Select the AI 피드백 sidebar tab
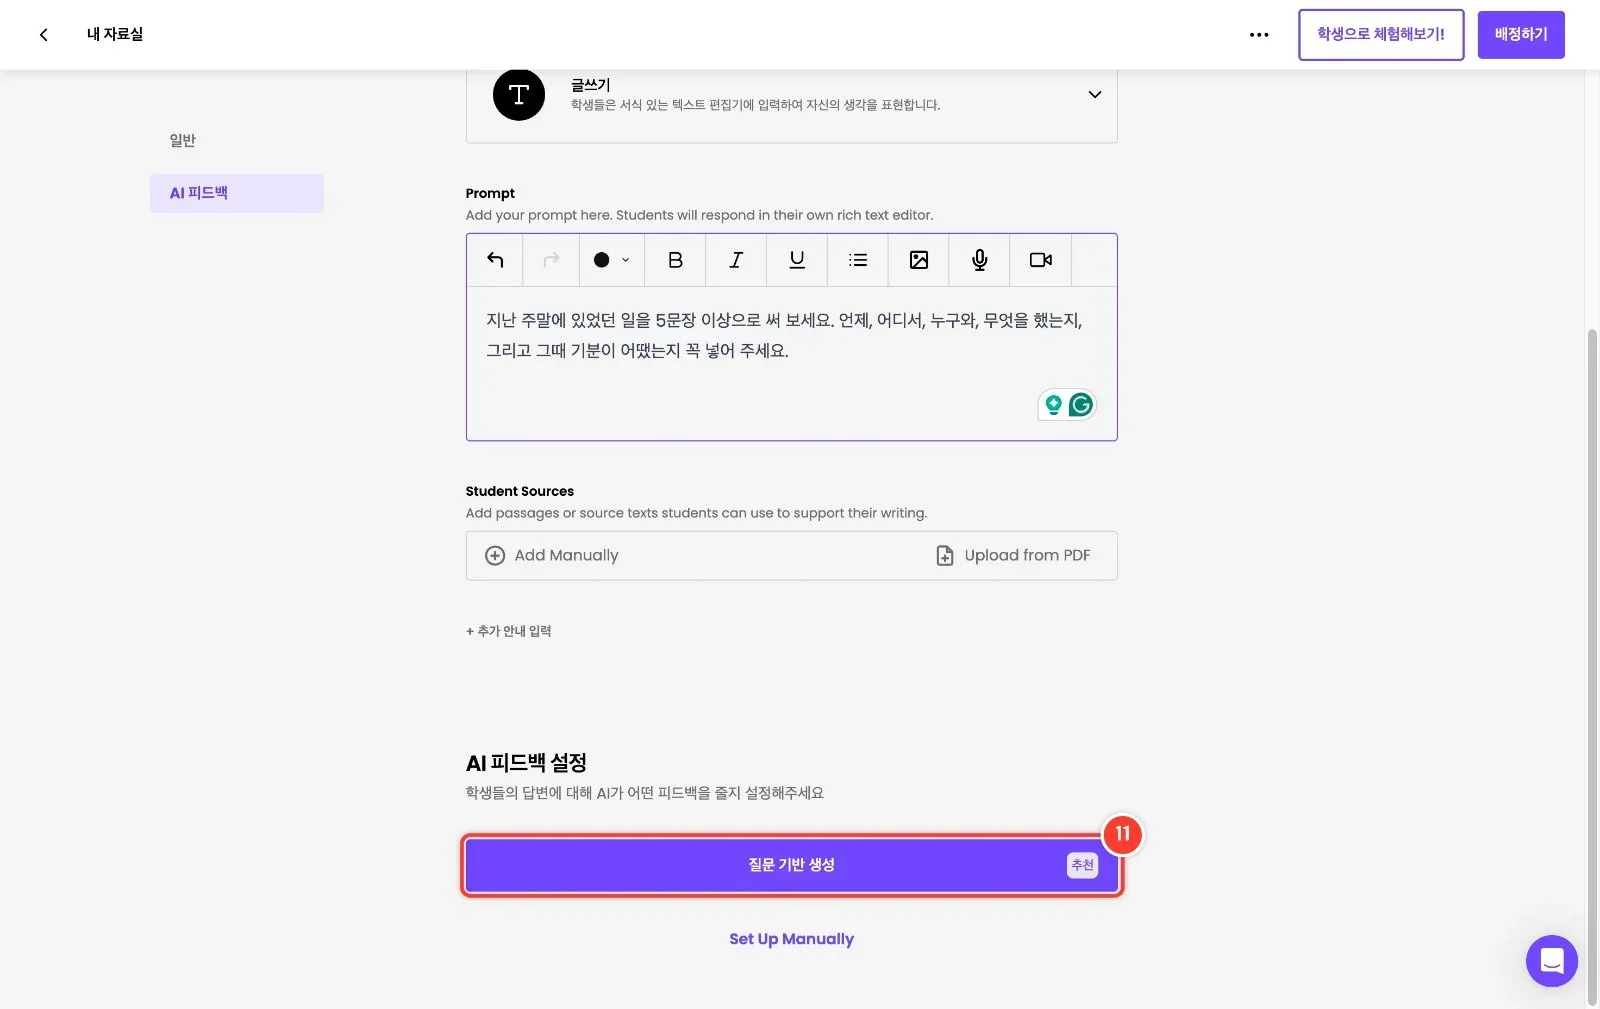This screenshot has height=1009, width=1600. (237, 193)
